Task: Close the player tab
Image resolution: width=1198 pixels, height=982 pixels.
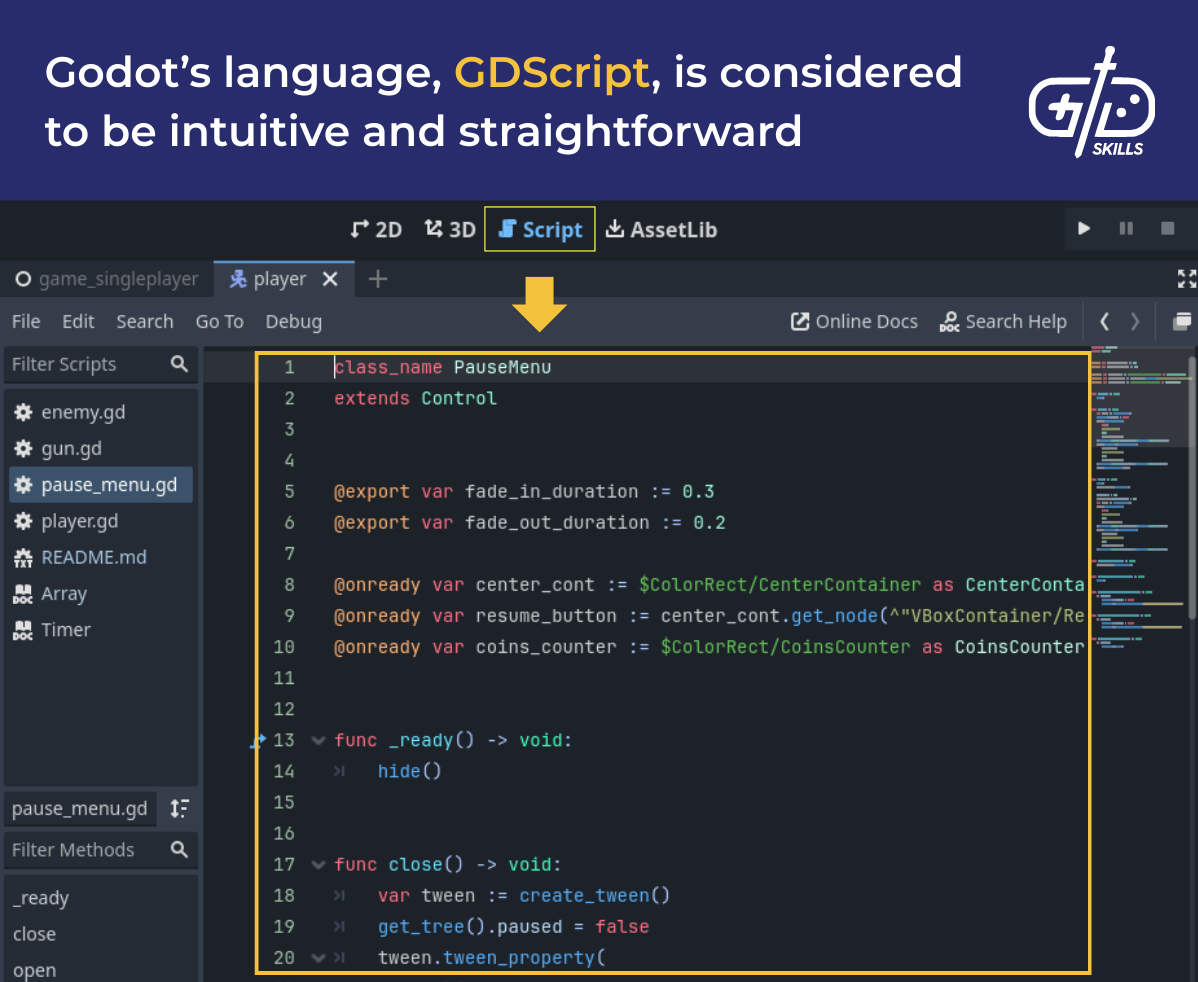Action: (x=331, y=279)
